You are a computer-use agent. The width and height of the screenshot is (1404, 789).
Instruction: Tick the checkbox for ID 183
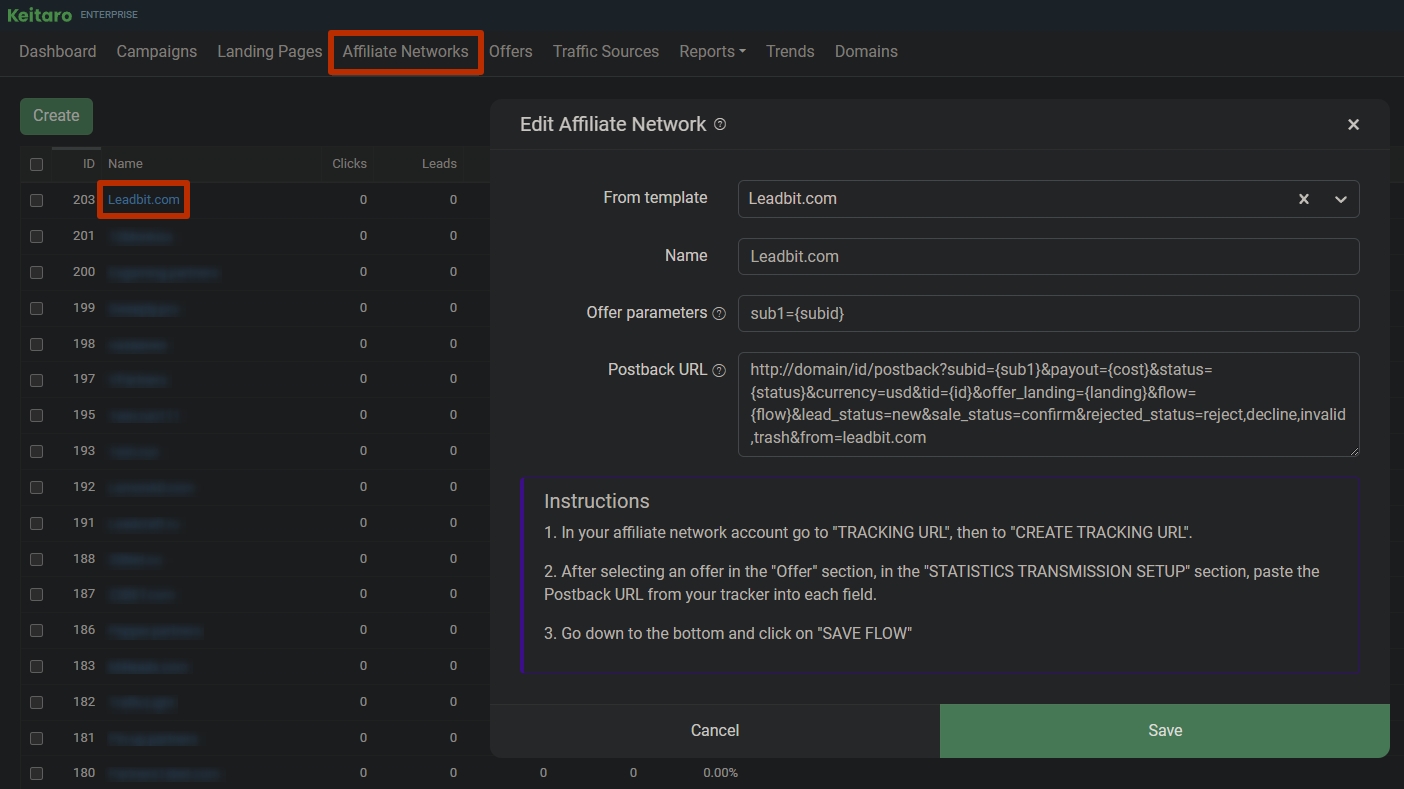pos(37,666)
